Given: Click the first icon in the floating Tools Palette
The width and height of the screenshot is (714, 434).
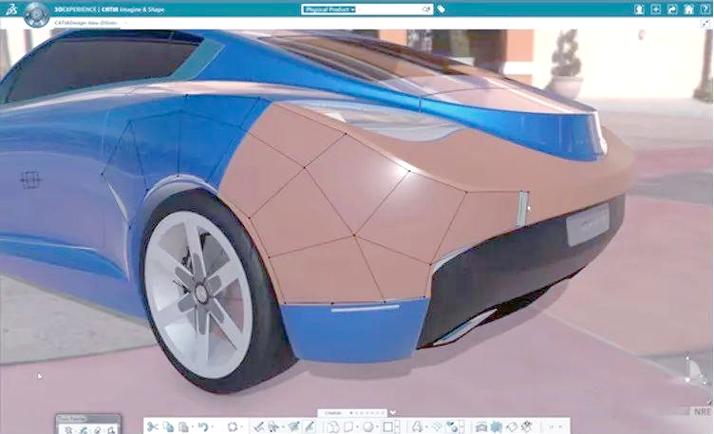Looking at the screenshot, I should (68, 429).
